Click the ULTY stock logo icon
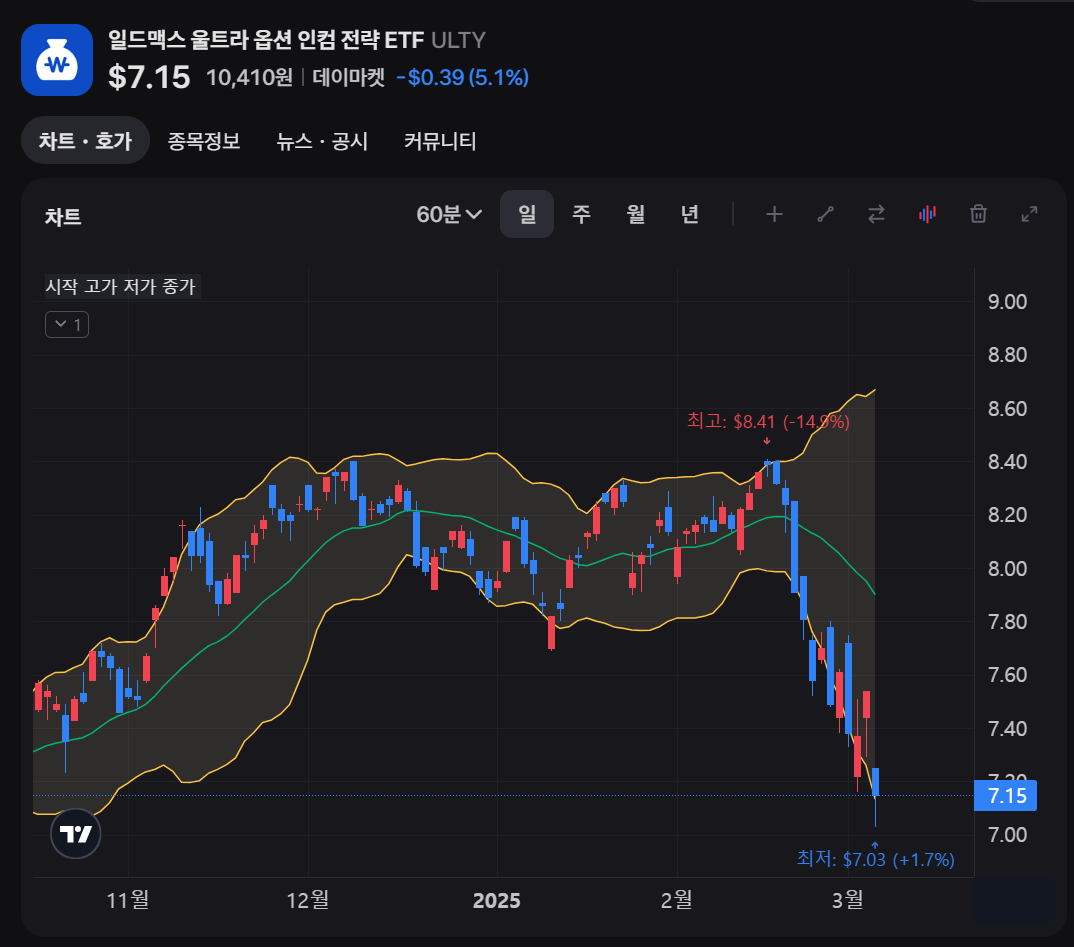This screenshot has width=1074, height=947. [57, 60]
